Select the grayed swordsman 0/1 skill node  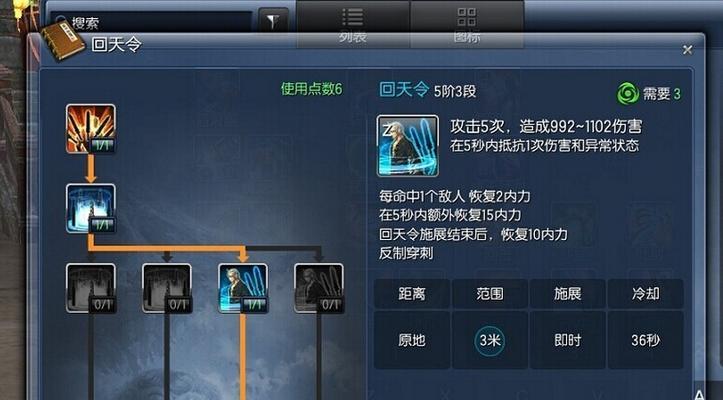(x=319, y=288)
